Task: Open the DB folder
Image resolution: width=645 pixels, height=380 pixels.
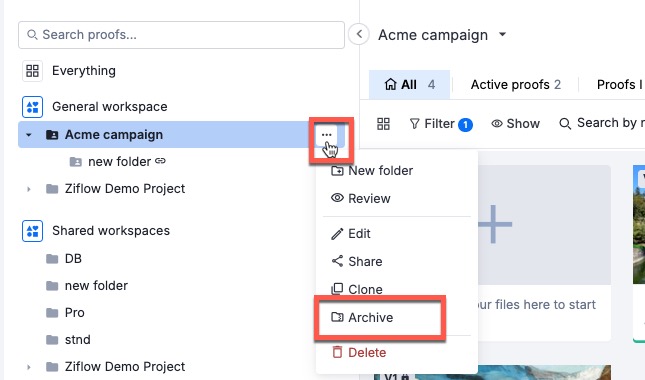Action: click(x=73, y=259)
